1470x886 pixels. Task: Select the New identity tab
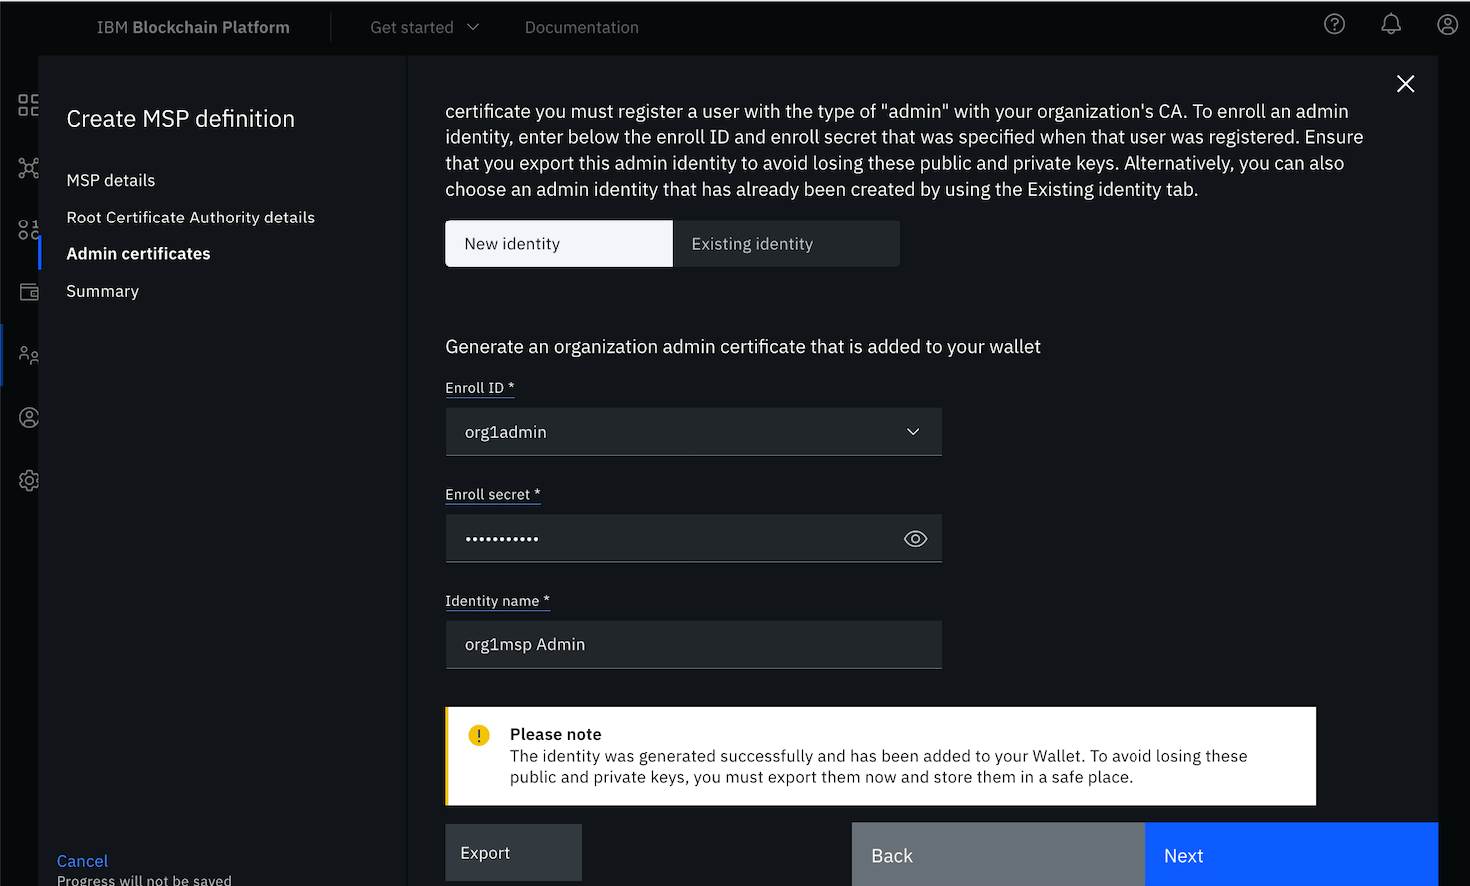tap(558, 244)
